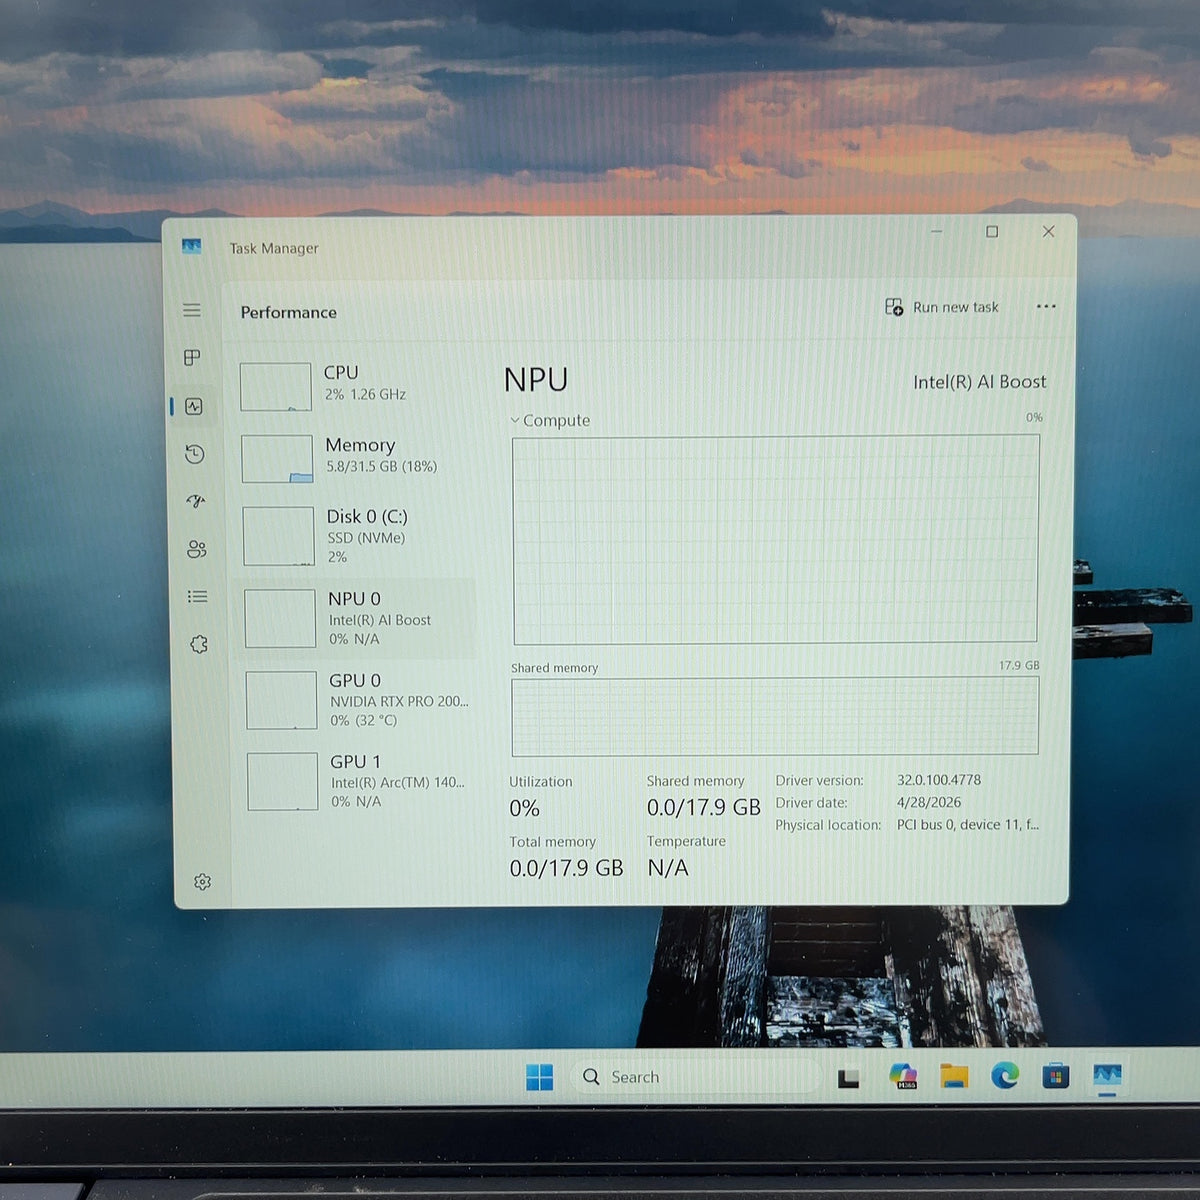This screenshot has width=1200, height=1200.
Task: Expand the Compute graph selector chevron
Action: tap(515, 420)
